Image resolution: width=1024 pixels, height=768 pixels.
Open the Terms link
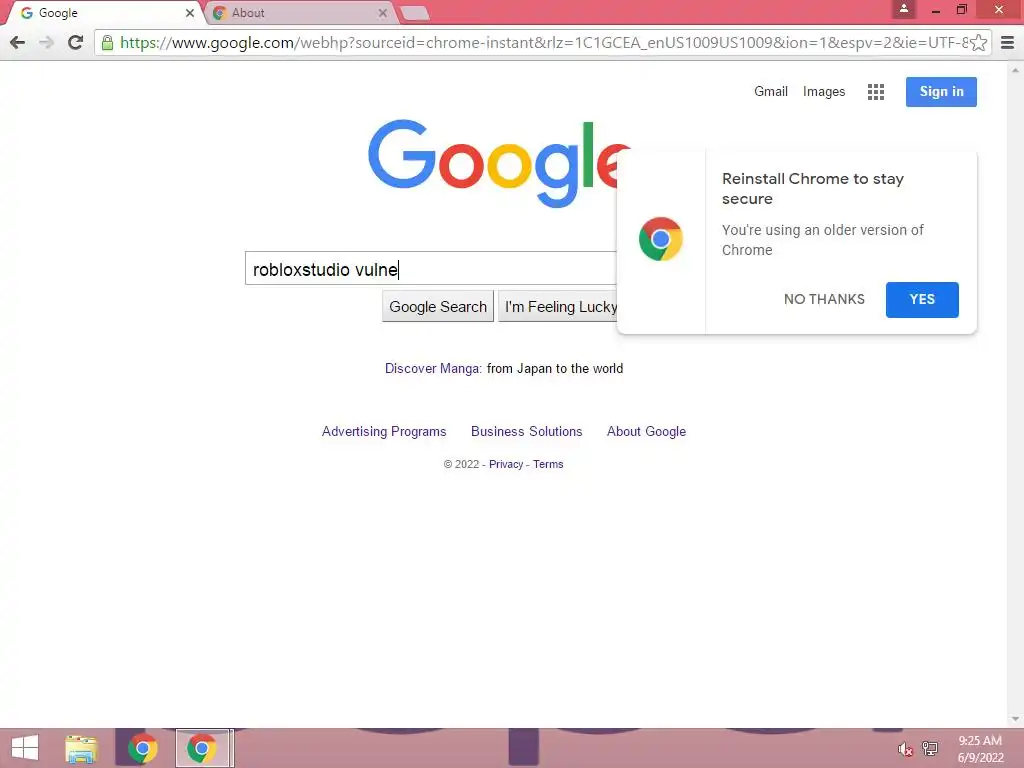(548, 464)
